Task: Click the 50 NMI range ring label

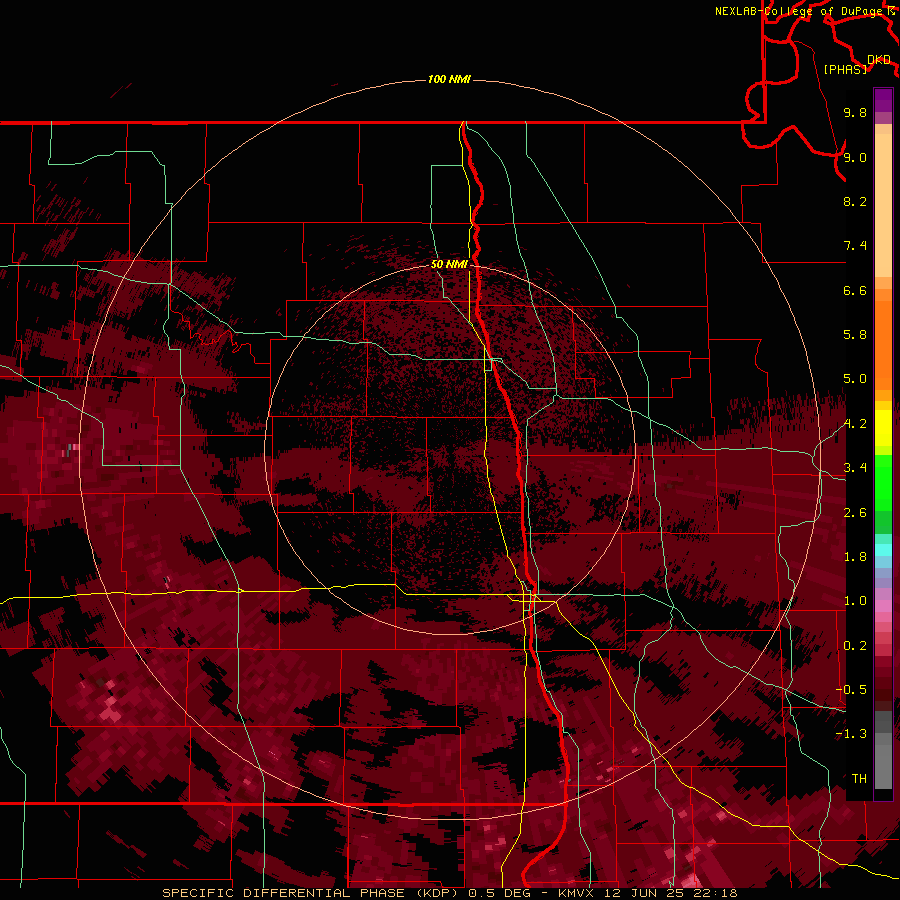Action: [449, 264]
